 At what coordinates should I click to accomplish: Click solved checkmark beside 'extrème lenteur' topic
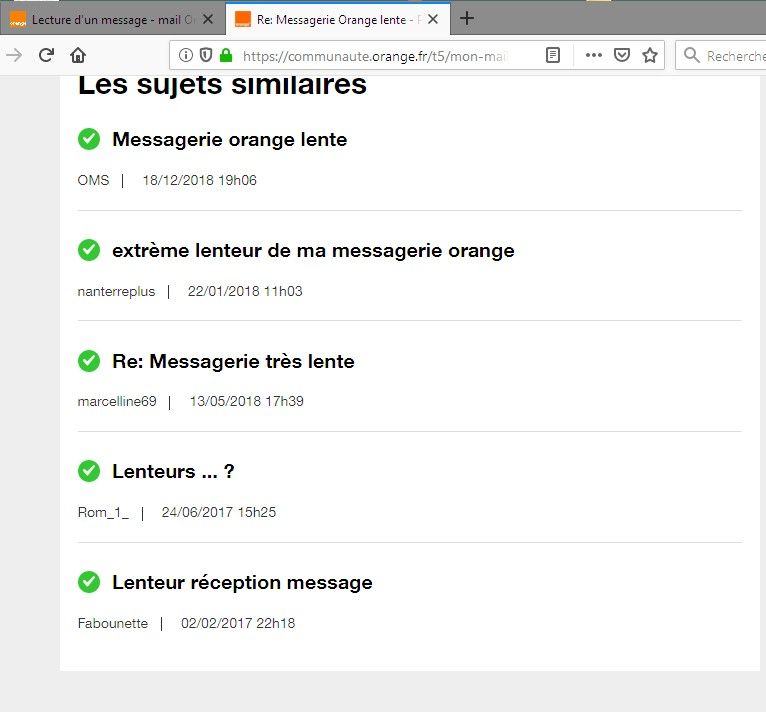click(89, 250)
